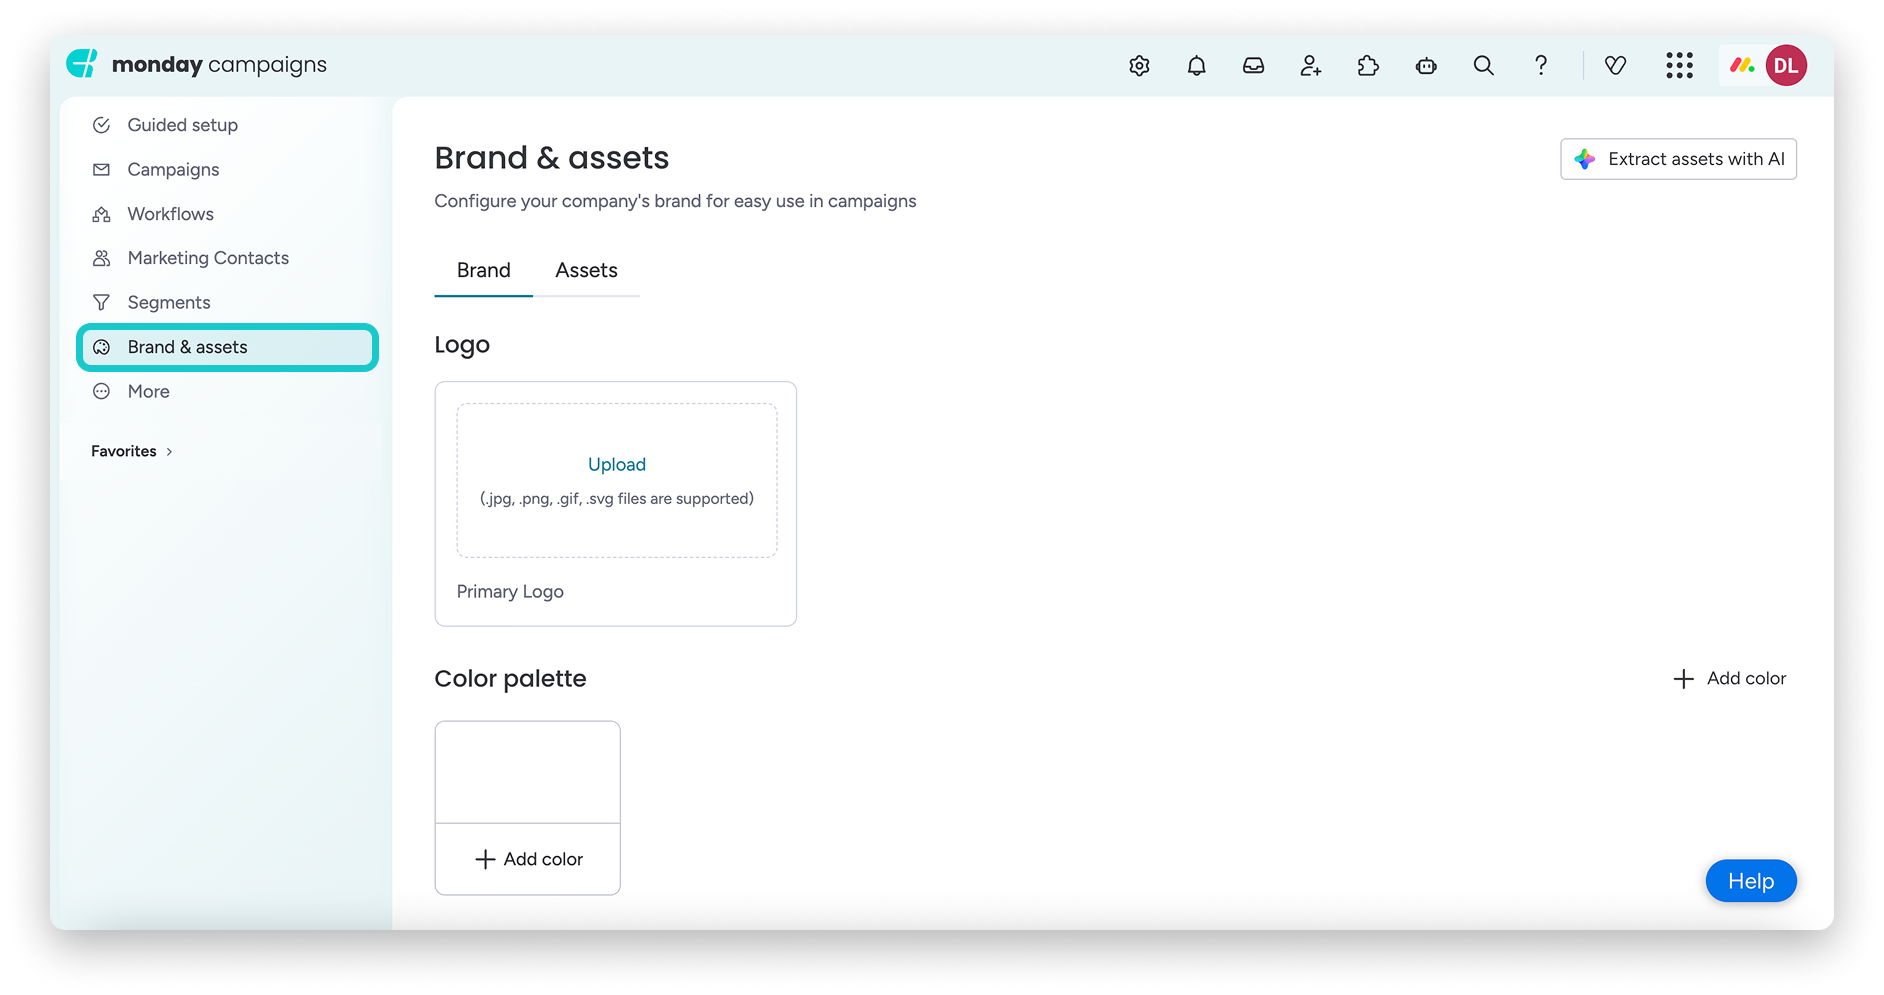Switch to the Brand tab
The width and height of the screenshot is (1884, 995).
pyautogui.click(x=483, y=270)
